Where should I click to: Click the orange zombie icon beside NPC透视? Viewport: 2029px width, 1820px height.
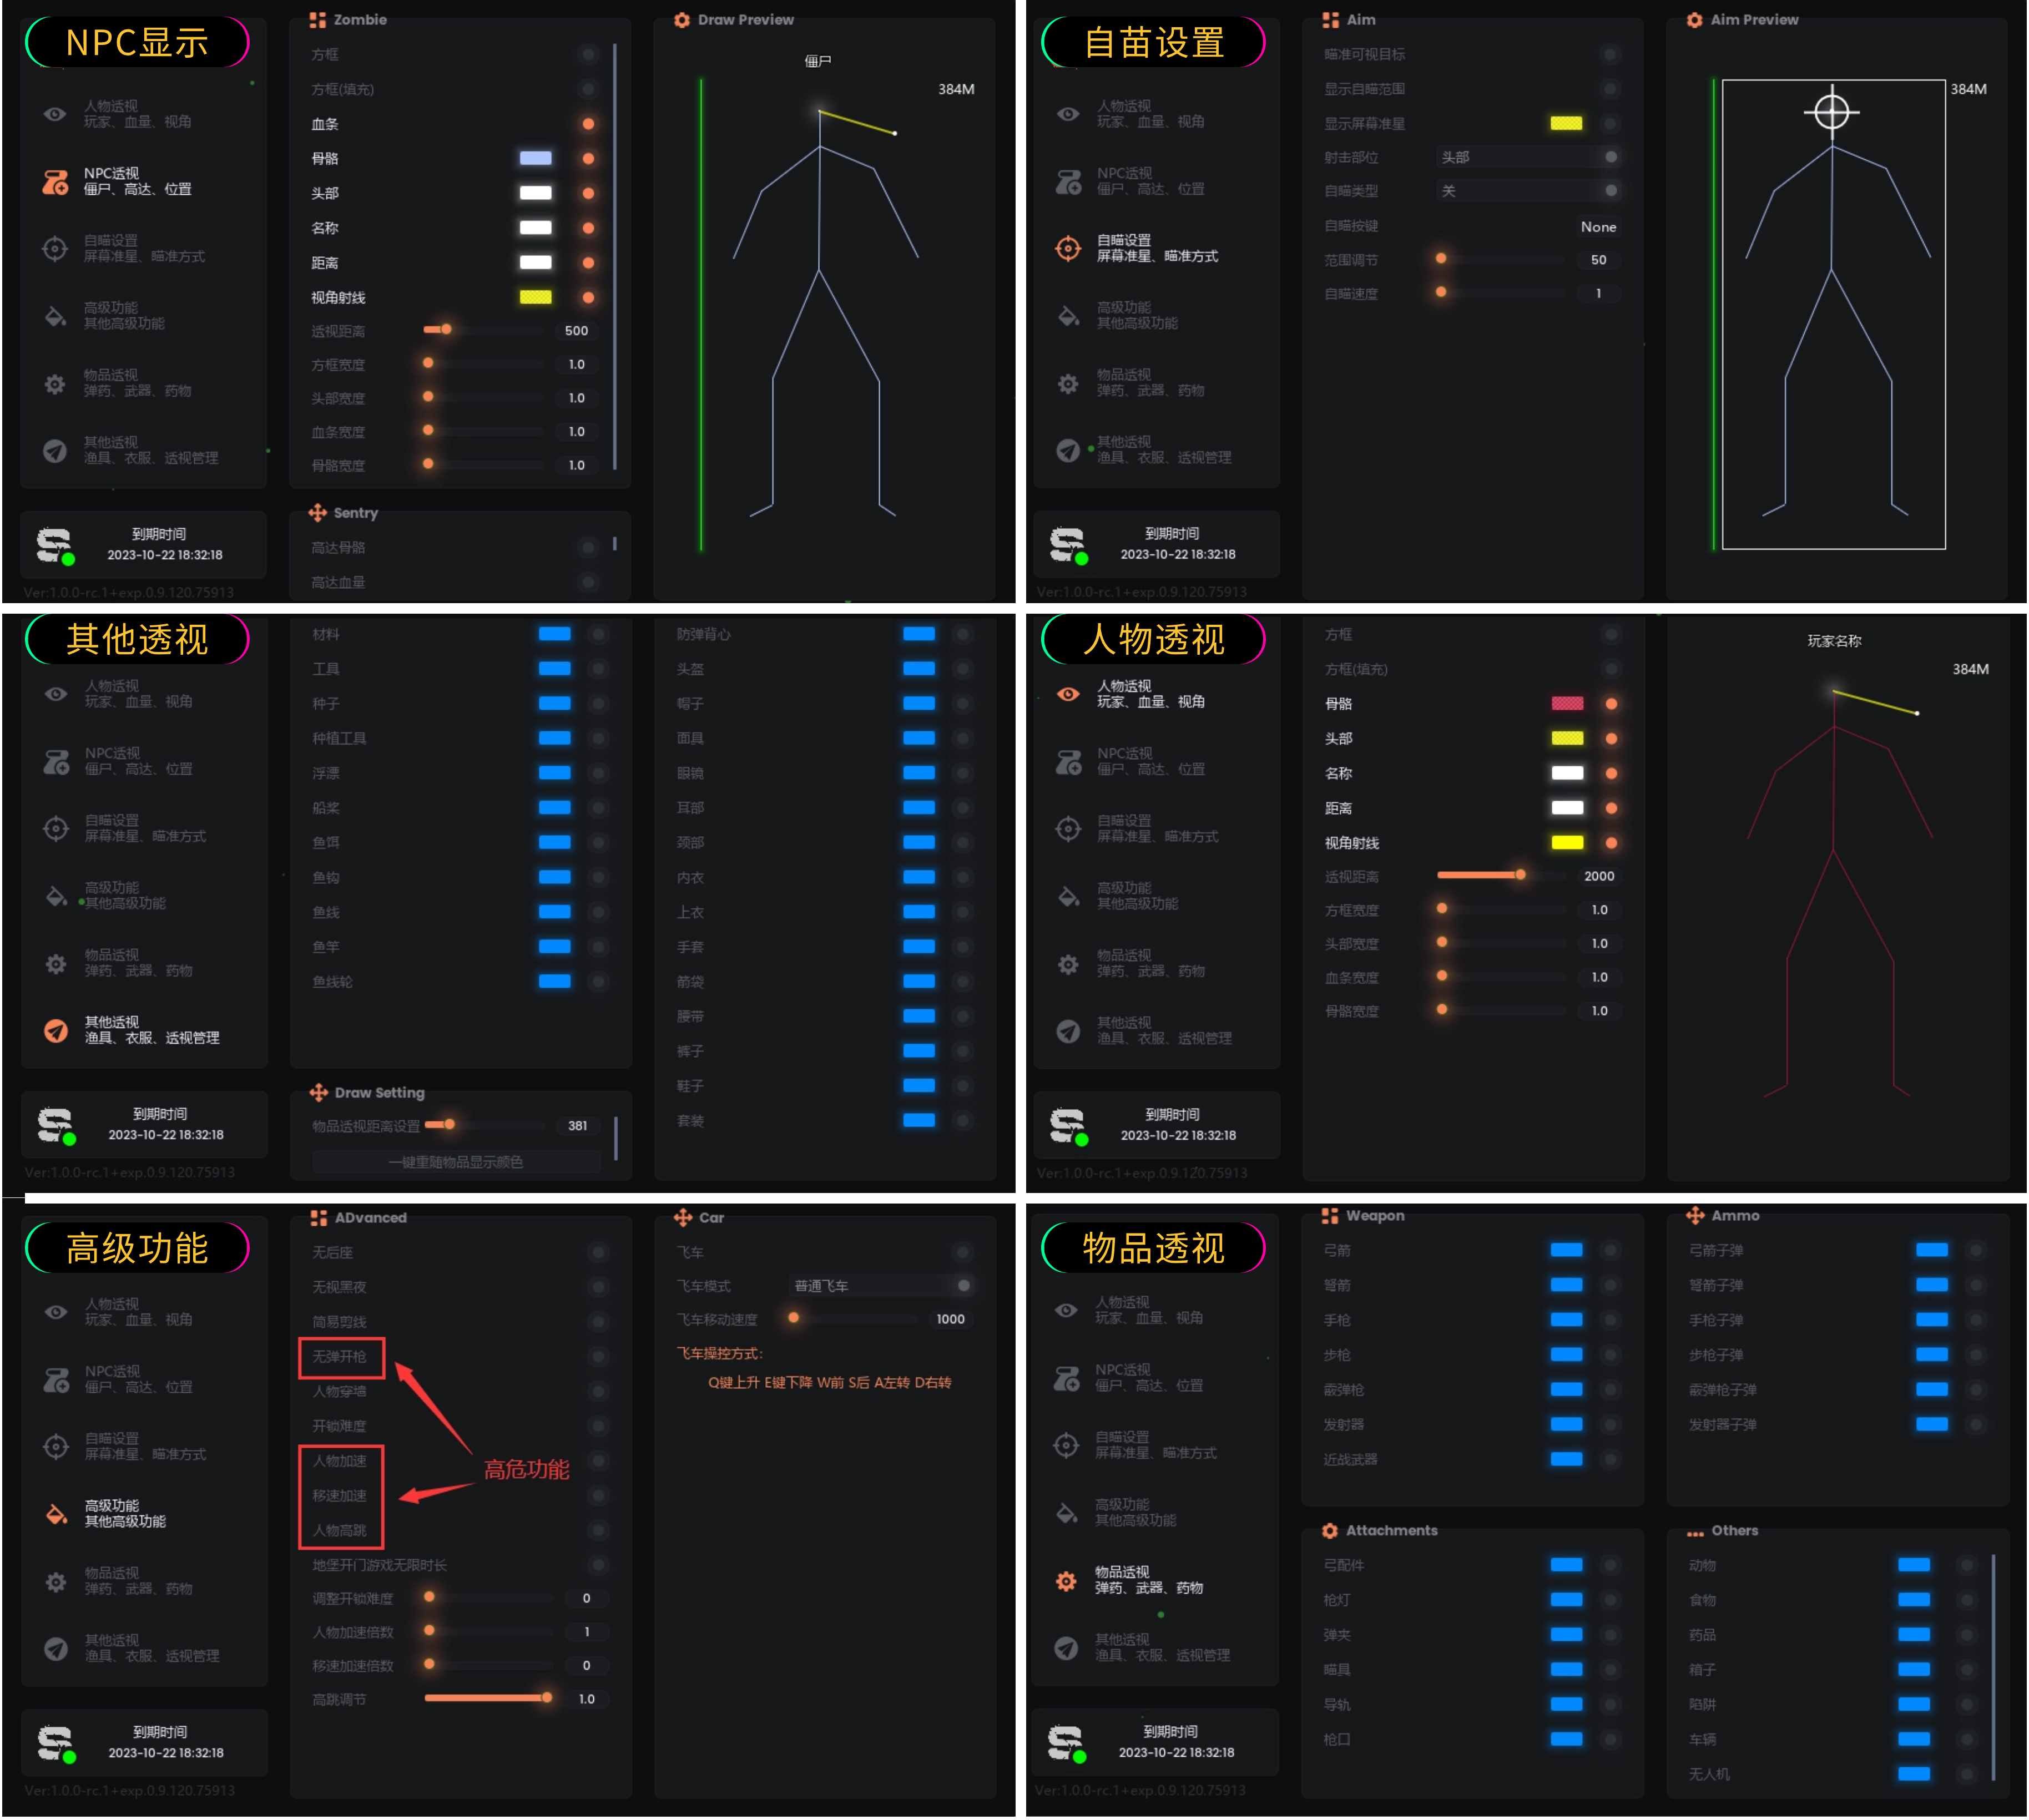[55, 182]
